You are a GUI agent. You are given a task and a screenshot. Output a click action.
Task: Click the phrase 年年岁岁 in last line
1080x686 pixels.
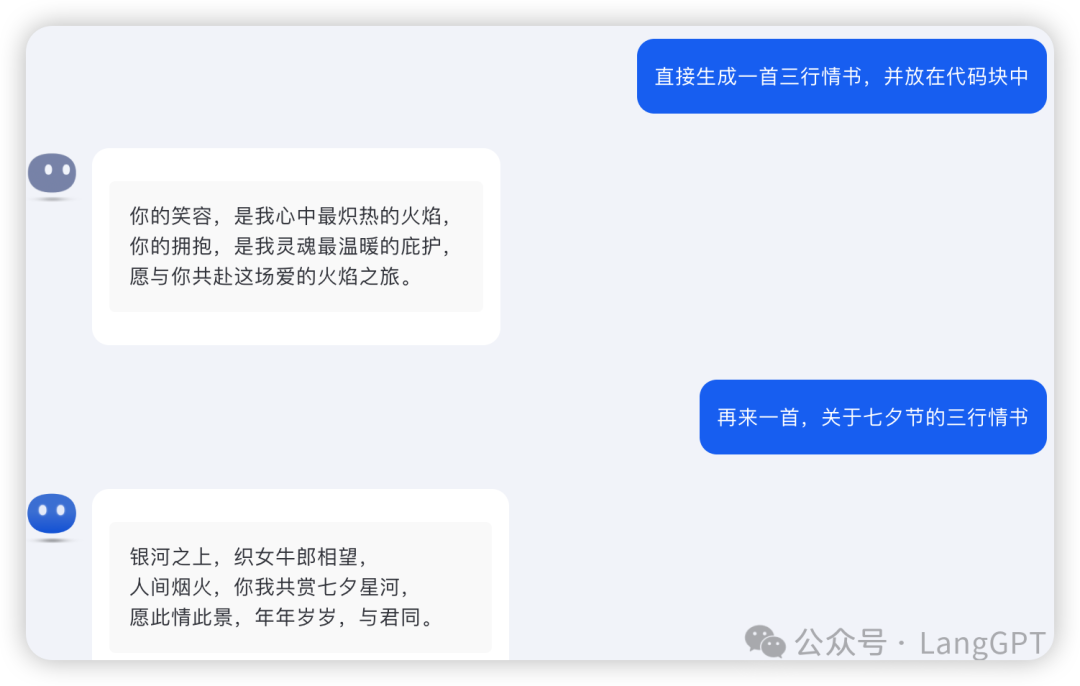coord(296,616)
